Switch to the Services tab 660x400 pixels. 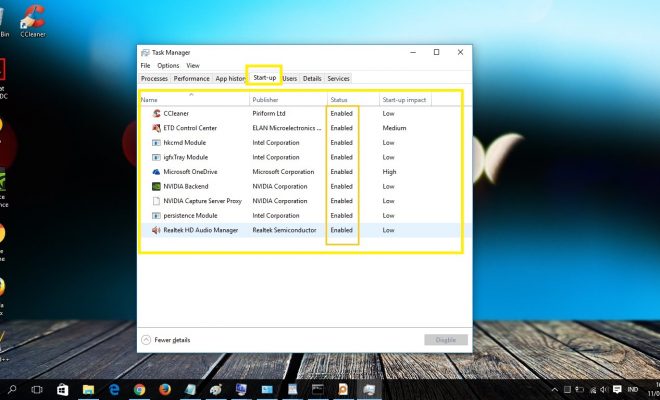click(x=338, y=79)
